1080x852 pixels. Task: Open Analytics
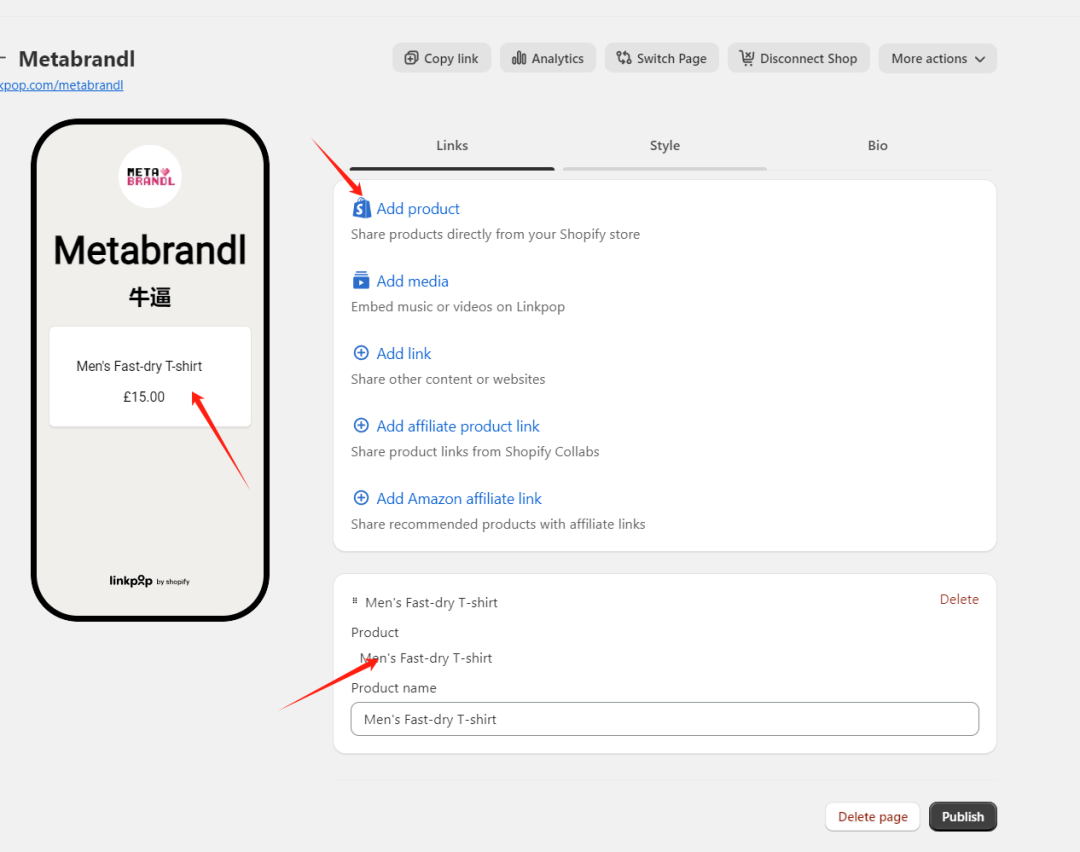tap(548, 59)
